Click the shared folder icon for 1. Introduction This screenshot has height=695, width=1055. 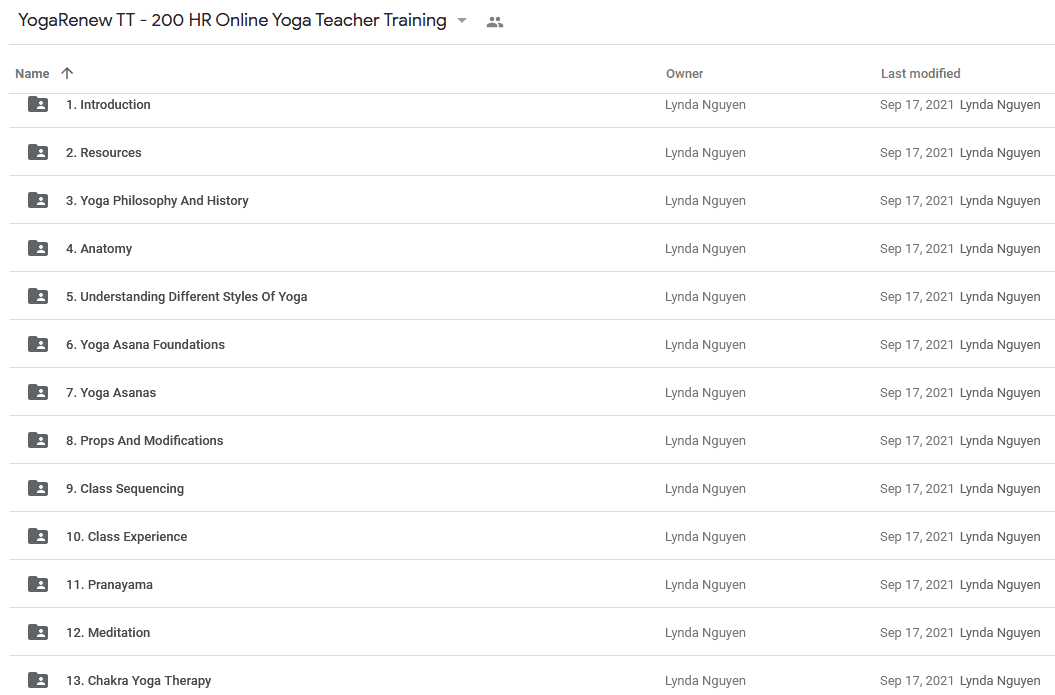coord(38,104)
